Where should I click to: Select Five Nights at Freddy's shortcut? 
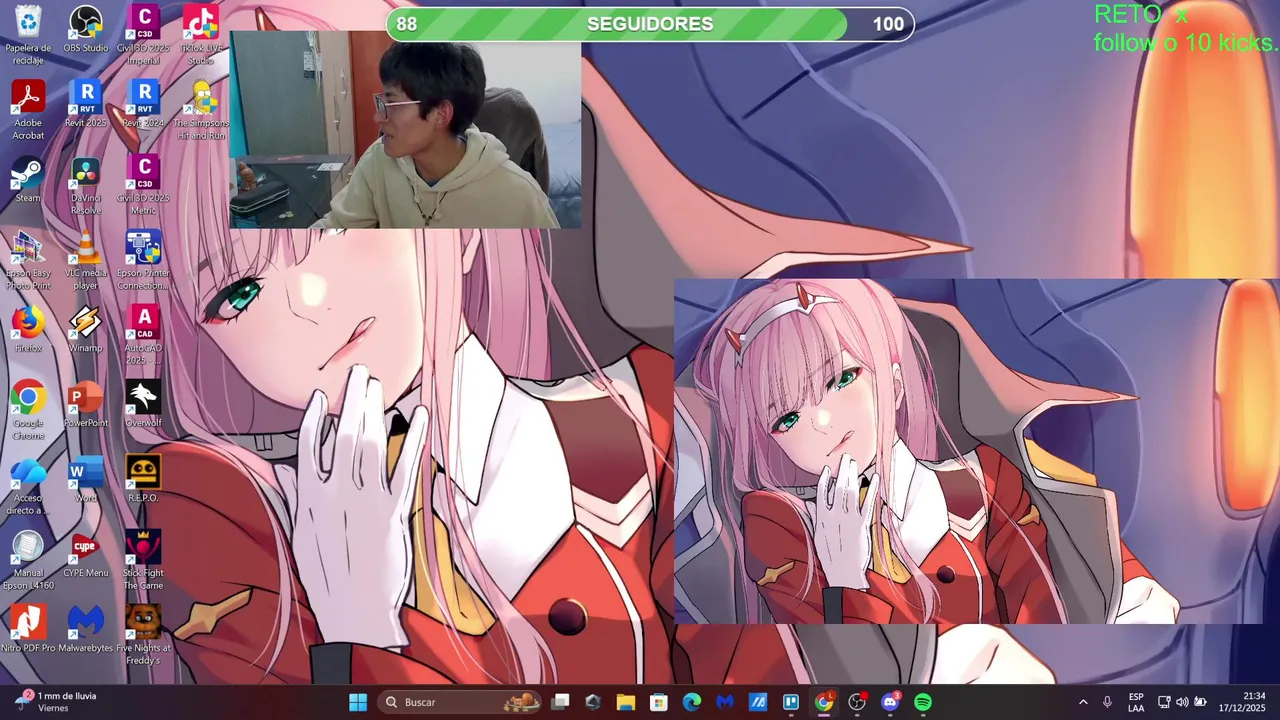pyautogui.click(x=144, y=635)
